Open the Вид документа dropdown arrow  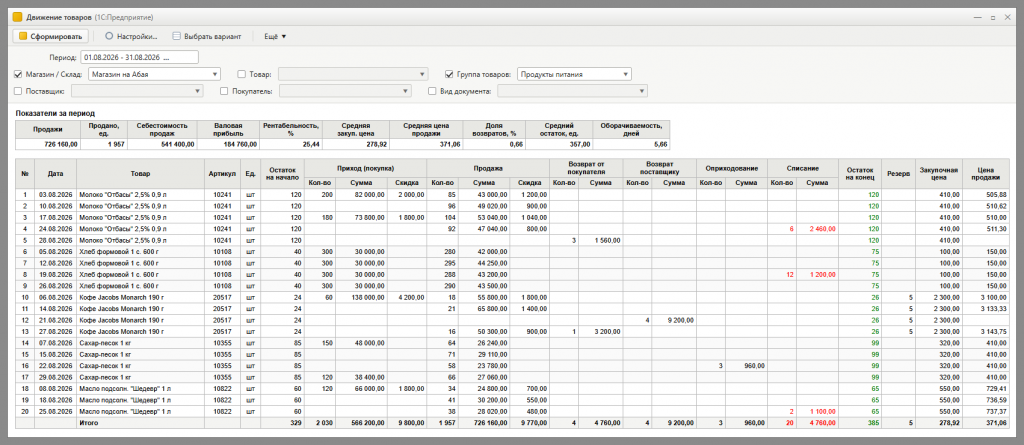[x=642, y=91]
